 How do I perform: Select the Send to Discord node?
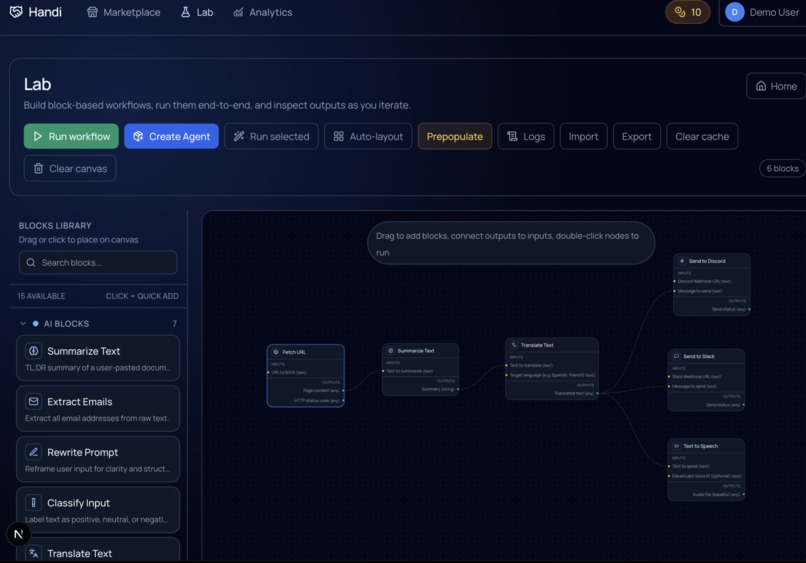pos(712,284)
